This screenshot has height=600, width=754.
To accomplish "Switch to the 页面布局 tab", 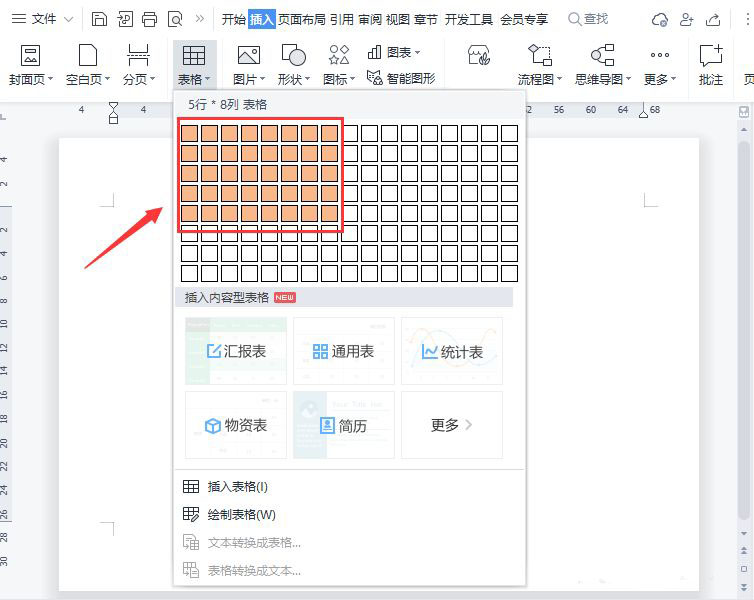I will (x=302, y=19).
